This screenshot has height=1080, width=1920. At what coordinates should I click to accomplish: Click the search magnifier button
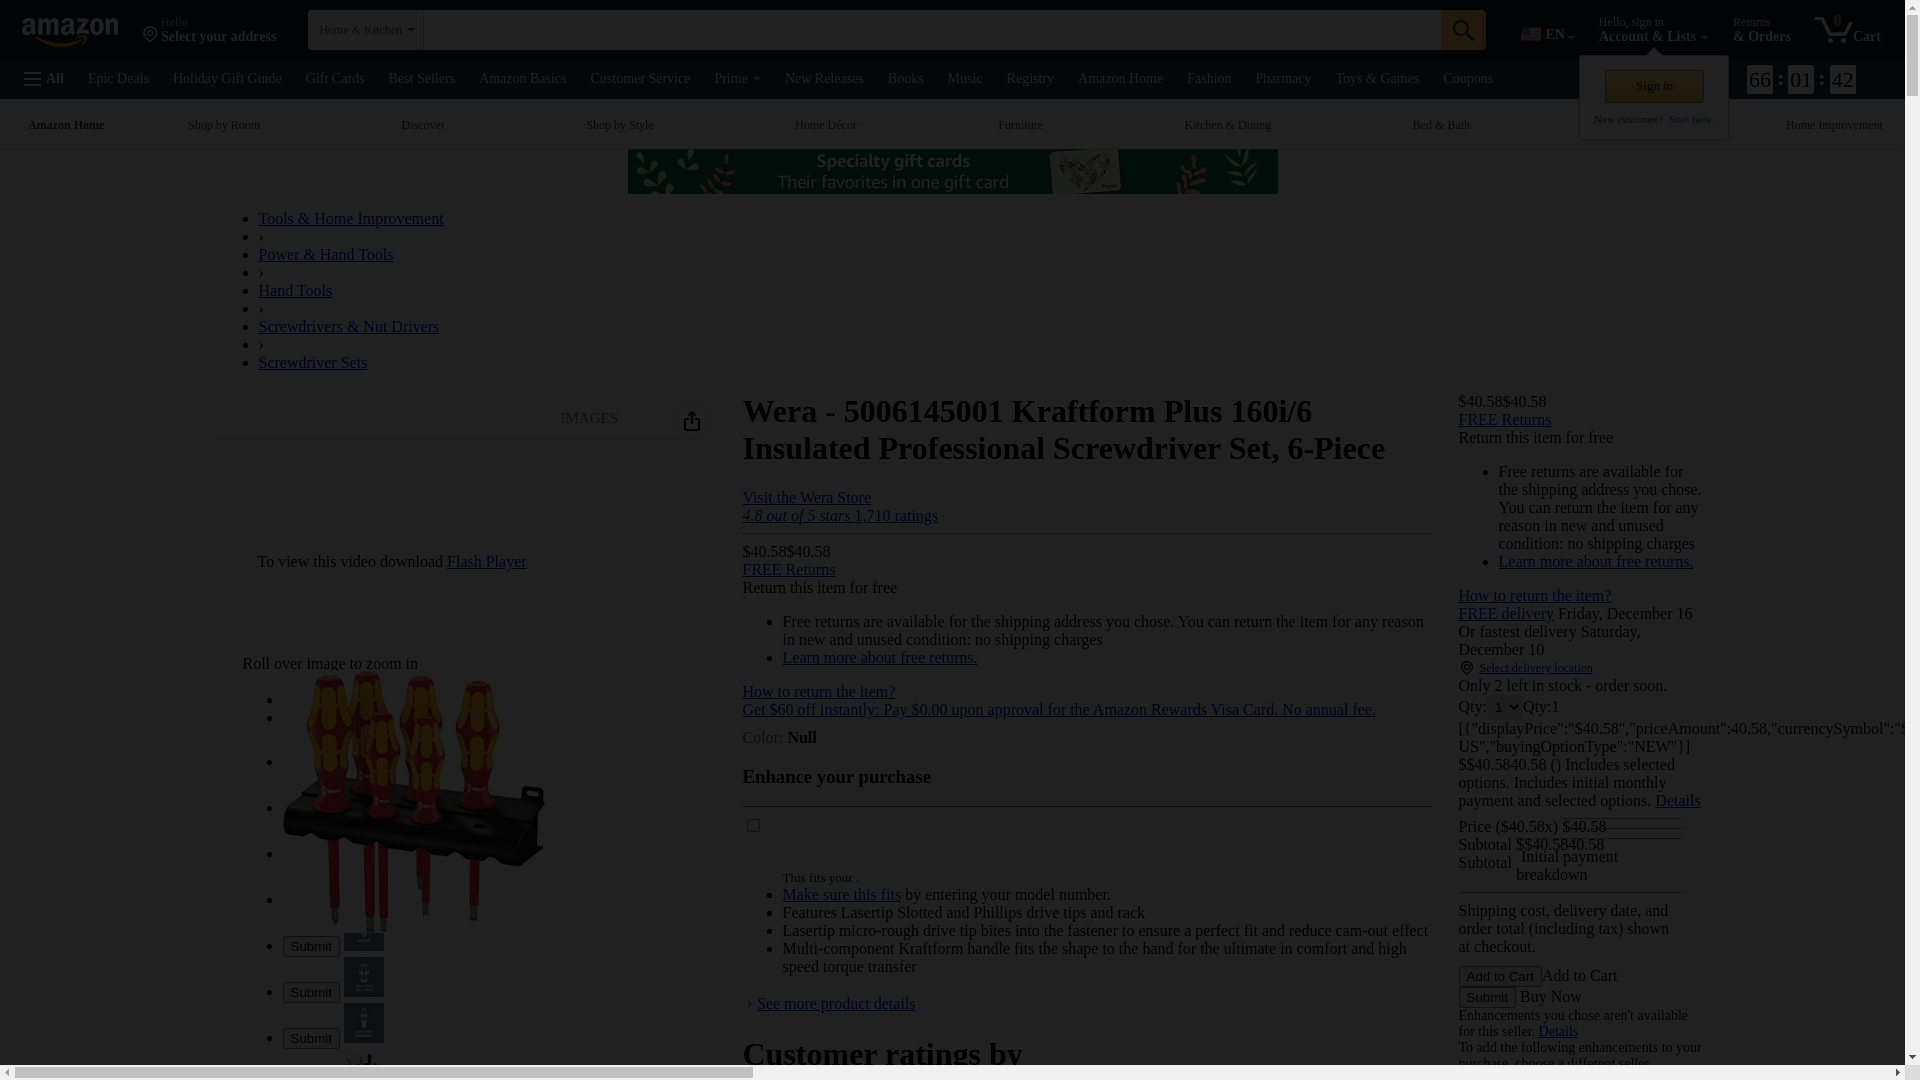click(1463, 30)
